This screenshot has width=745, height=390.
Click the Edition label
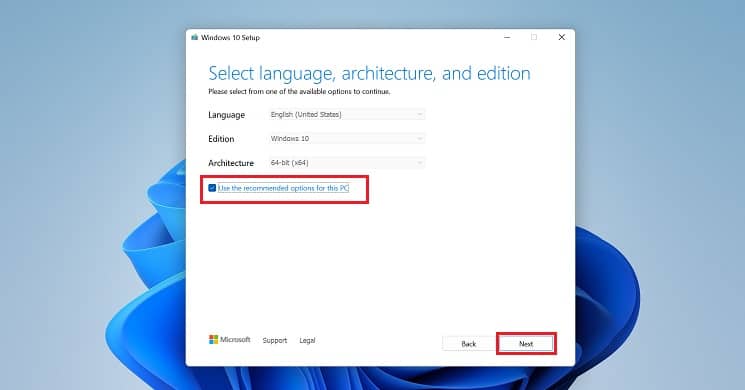point(221,139)
